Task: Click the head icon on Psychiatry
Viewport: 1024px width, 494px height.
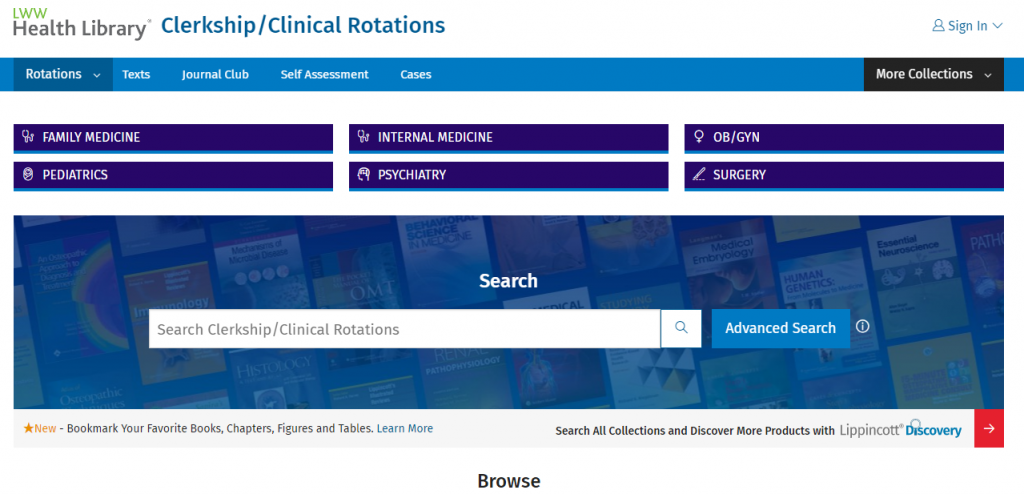Action: (364, 174)
